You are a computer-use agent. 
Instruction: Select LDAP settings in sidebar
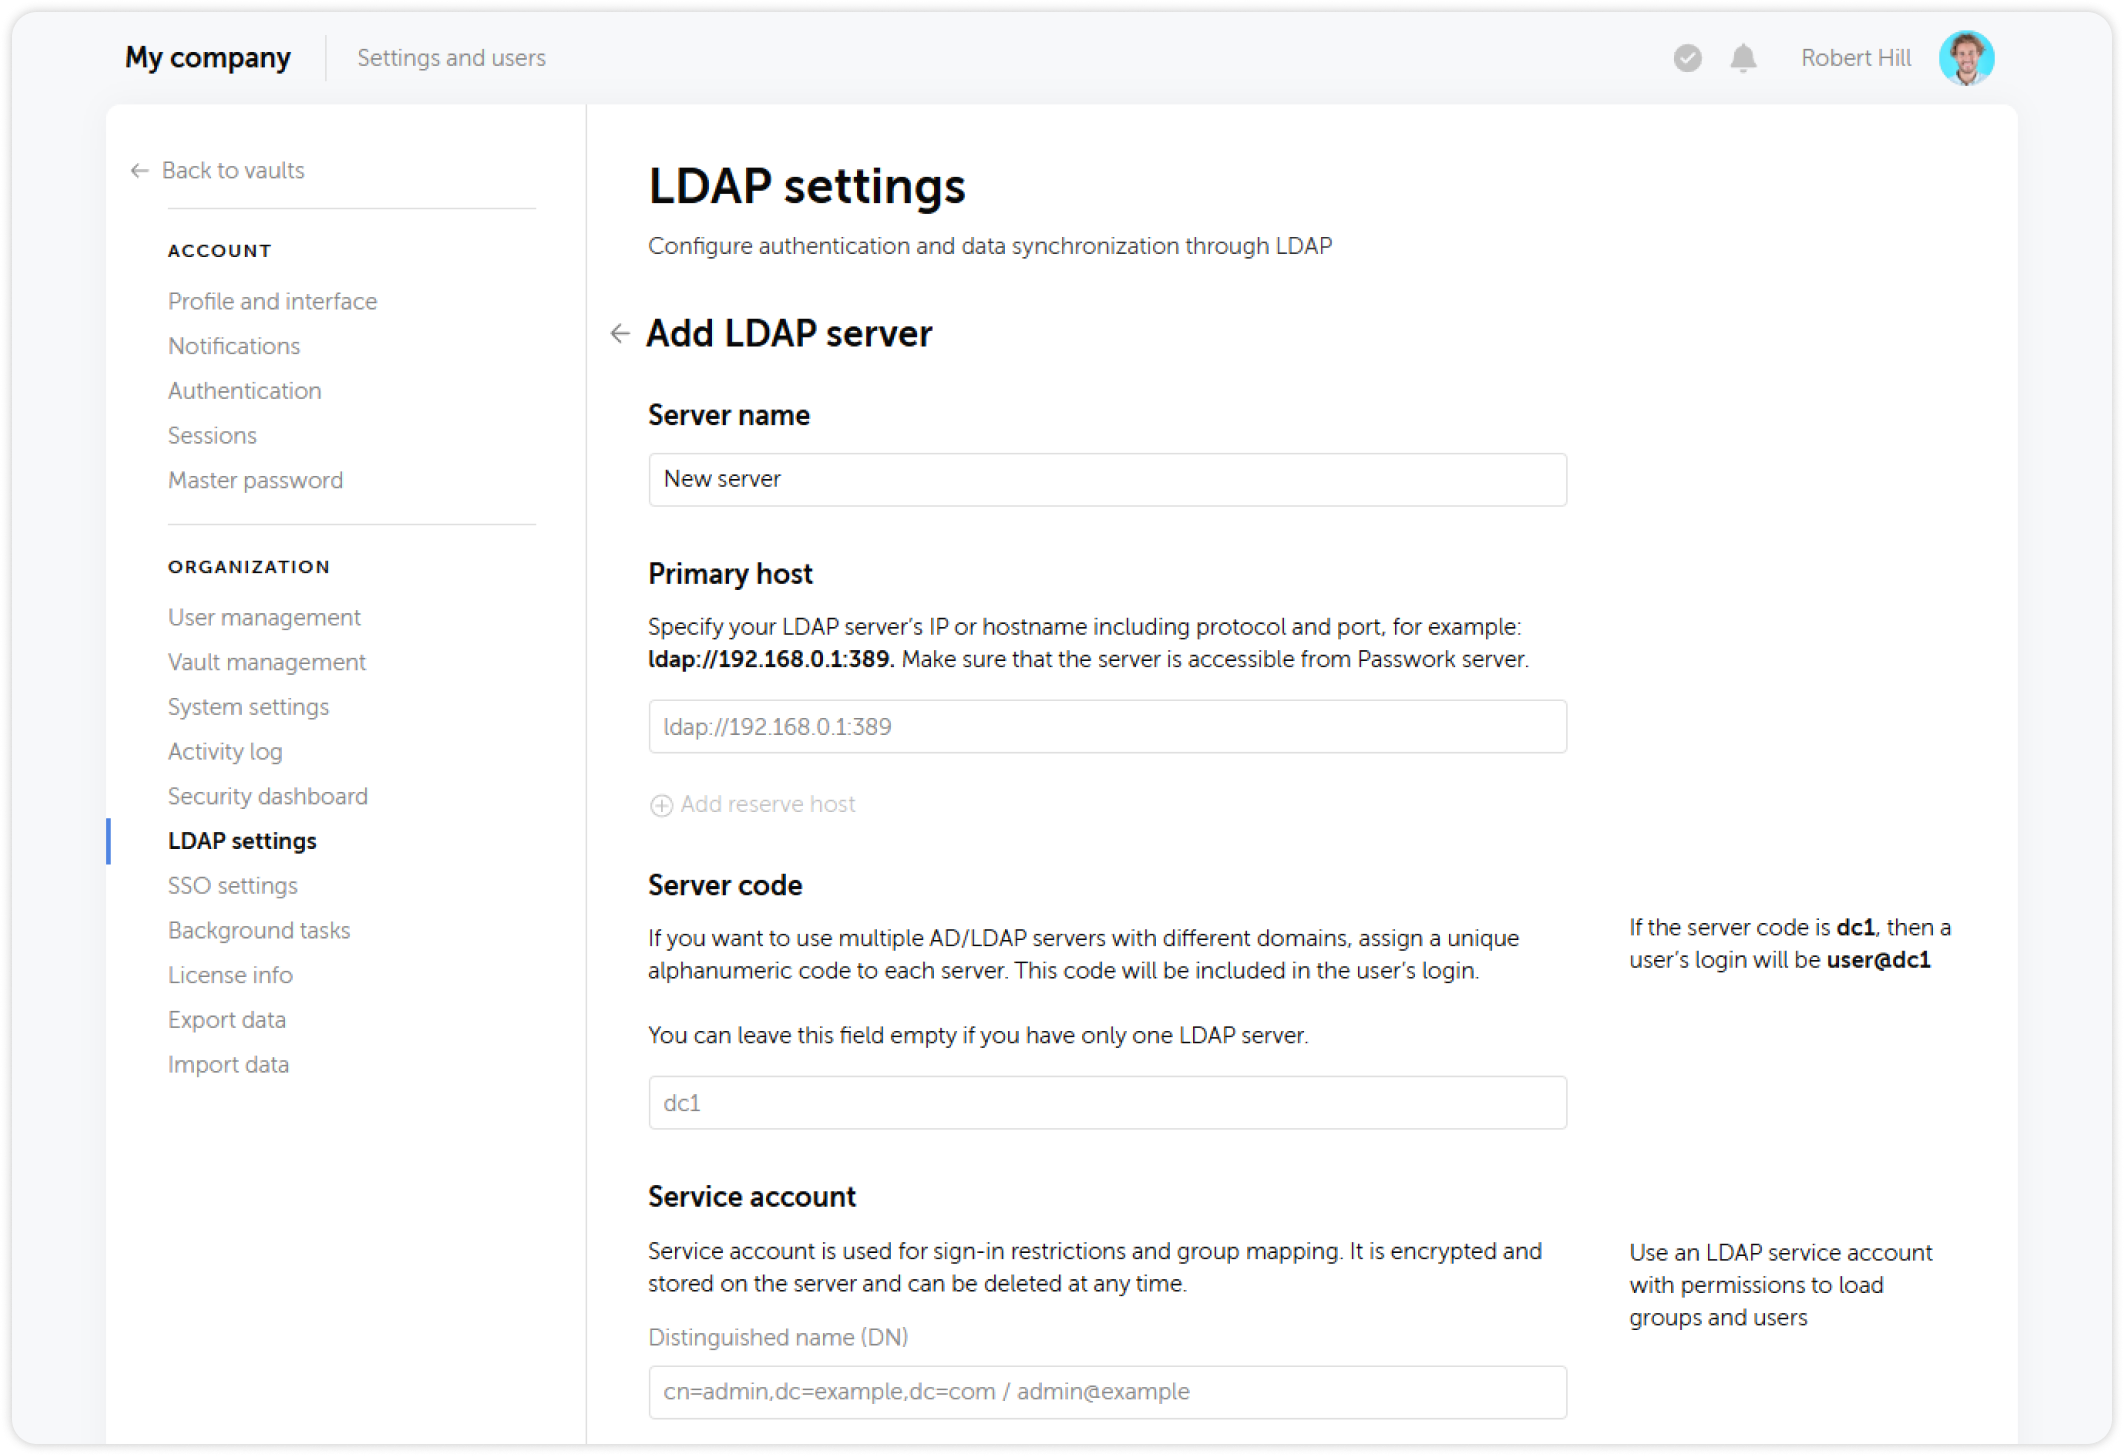[242, 841]
